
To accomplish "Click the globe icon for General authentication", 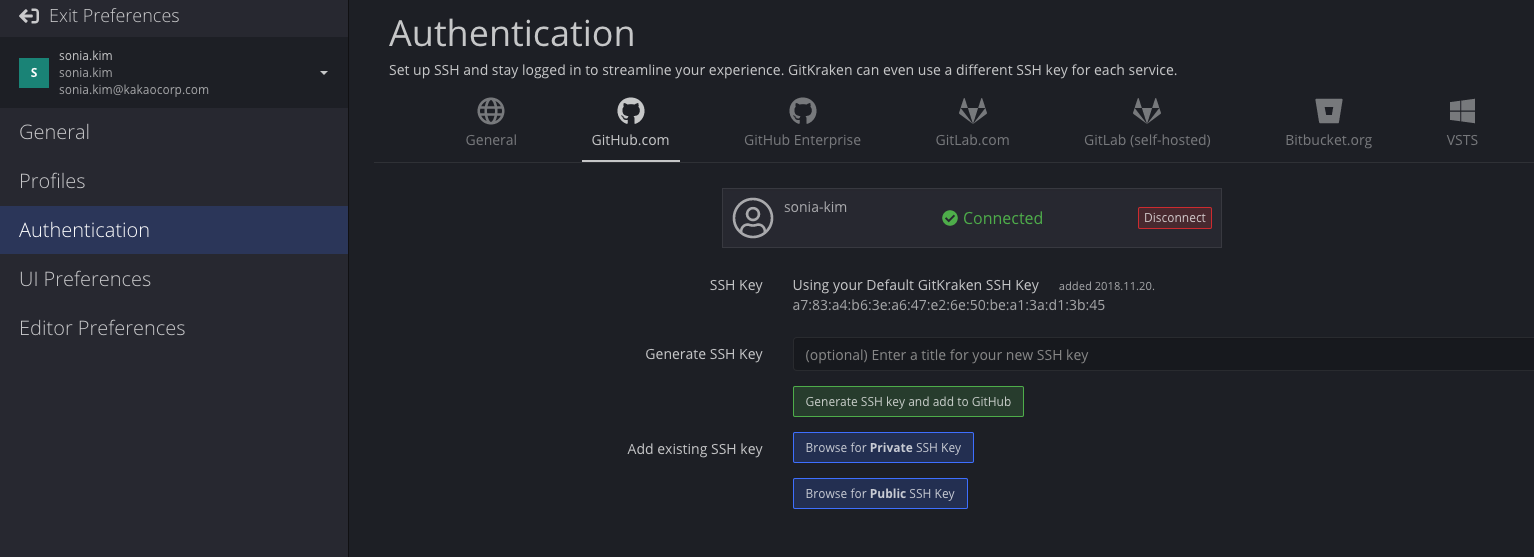I will [x=491, y=110].
